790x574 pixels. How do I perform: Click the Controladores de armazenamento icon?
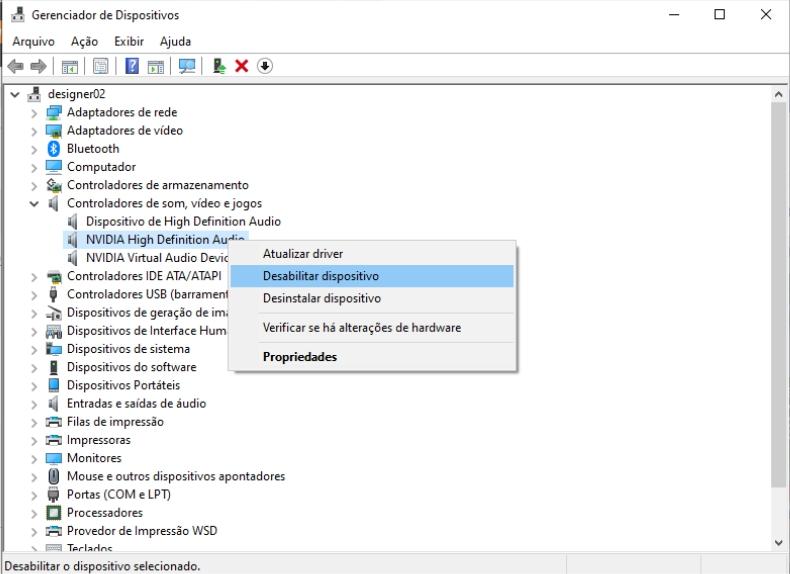(53, 185)
